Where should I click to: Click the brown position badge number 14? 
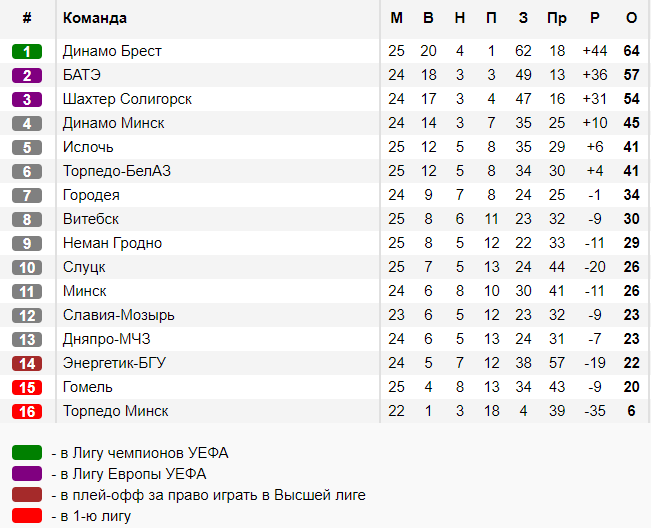(x=27, y=363)
